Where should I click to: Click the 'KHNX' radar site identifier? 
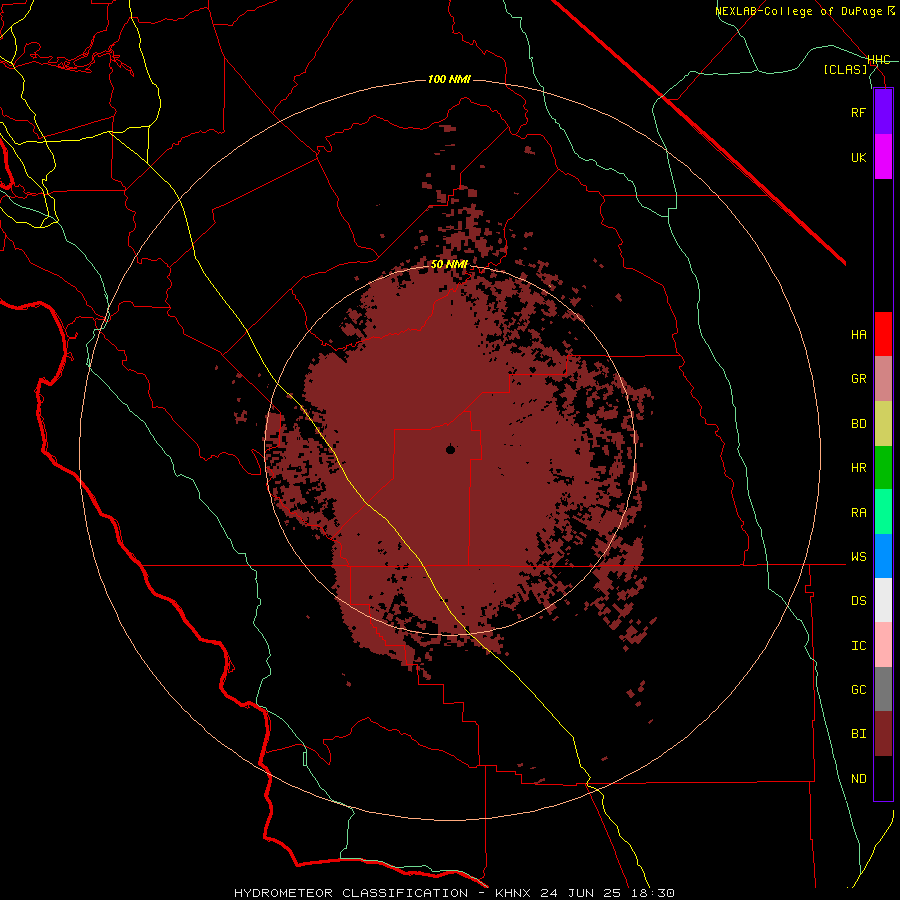coord(514,893)
